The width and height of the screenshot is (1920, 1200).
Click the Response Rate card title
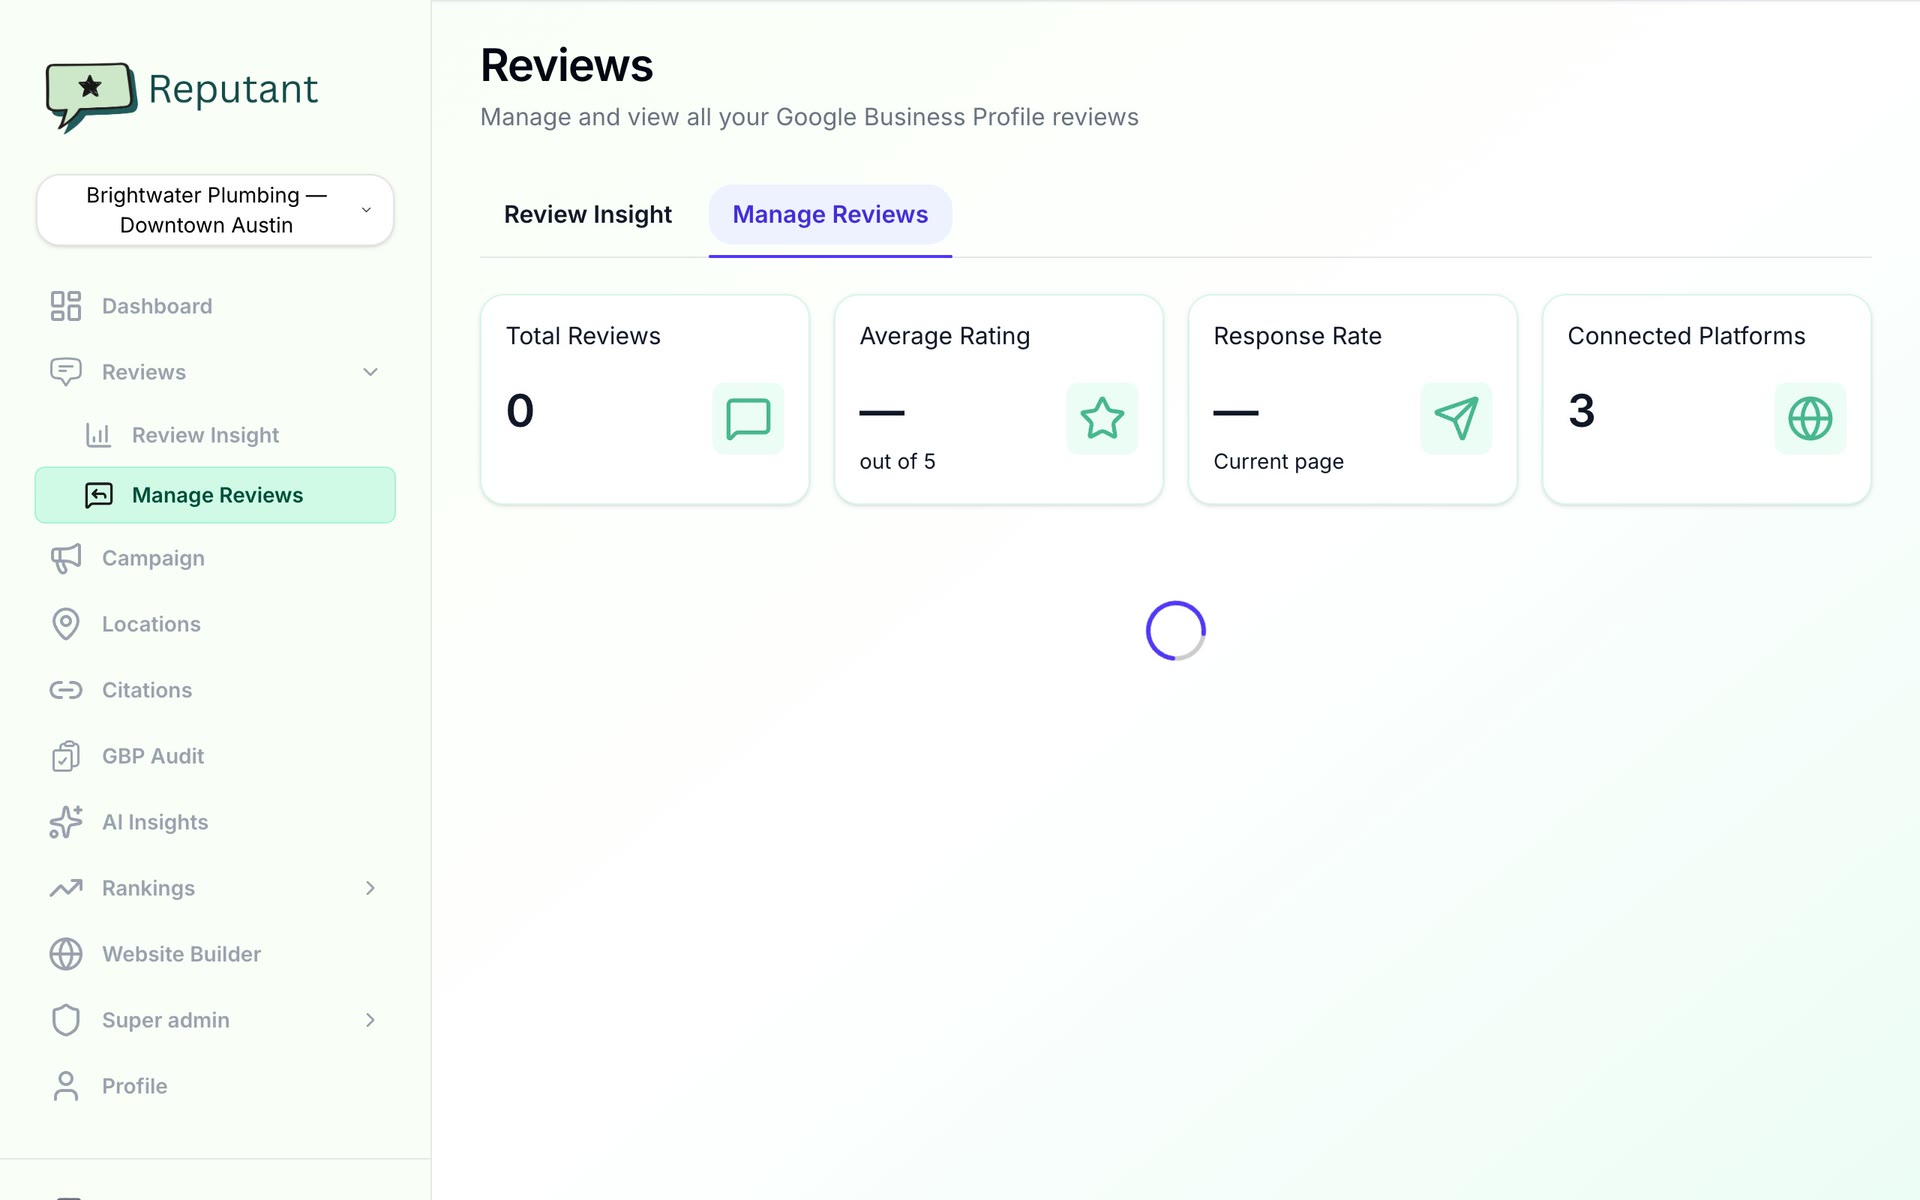[x=1297, y=336]
